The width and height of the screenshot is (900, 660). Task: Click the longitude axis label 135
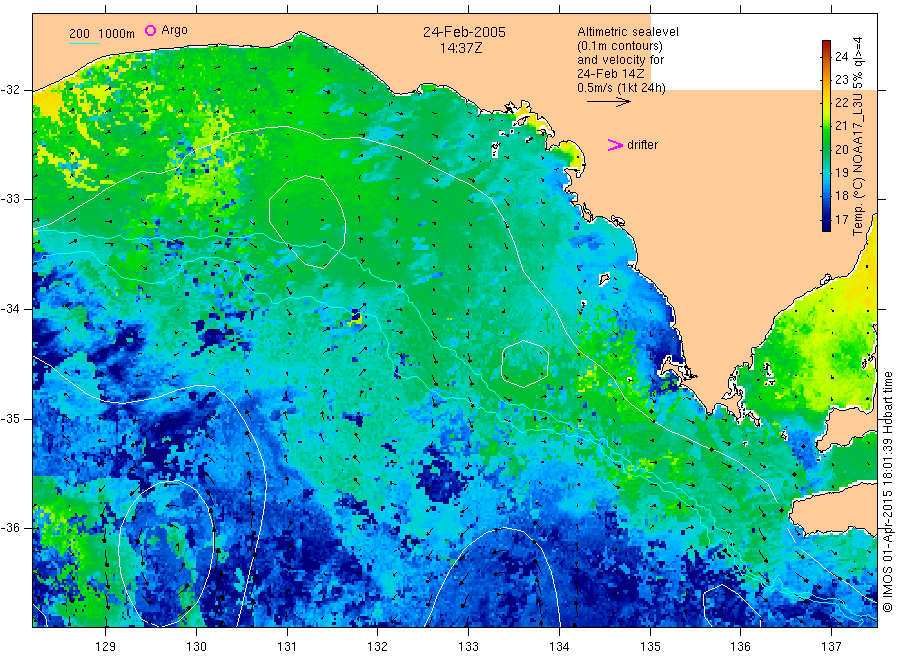pyautogui.click(x=650, y=647)
